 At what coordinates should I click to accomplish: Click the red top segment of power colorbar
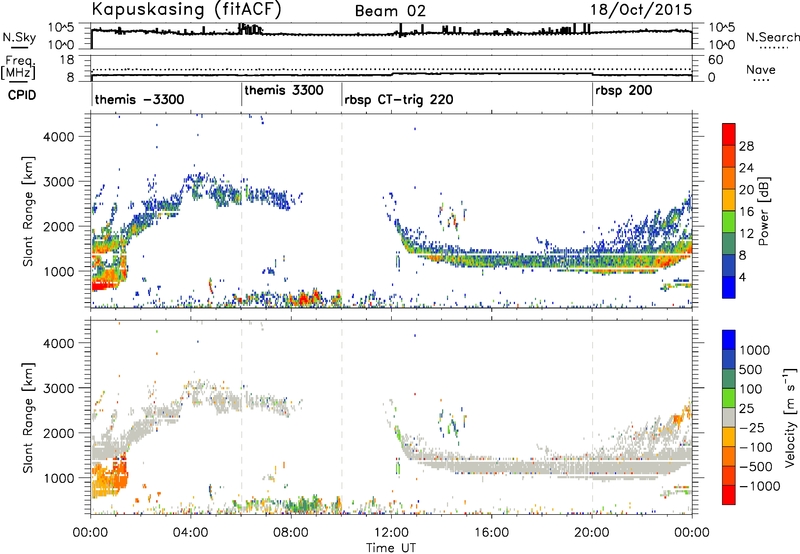(x=729, y=134)
